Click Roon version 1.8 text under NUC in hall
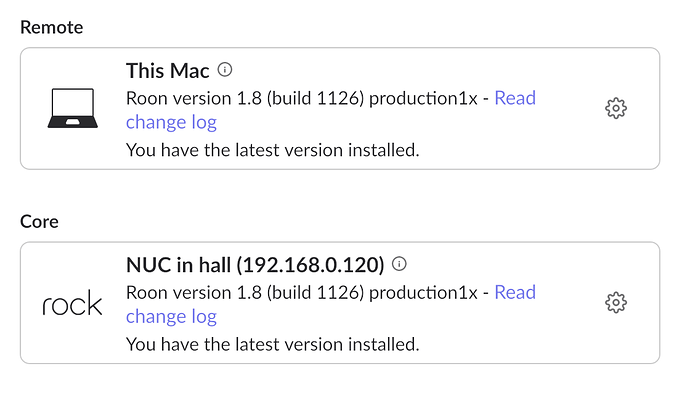 pos(194,293)
